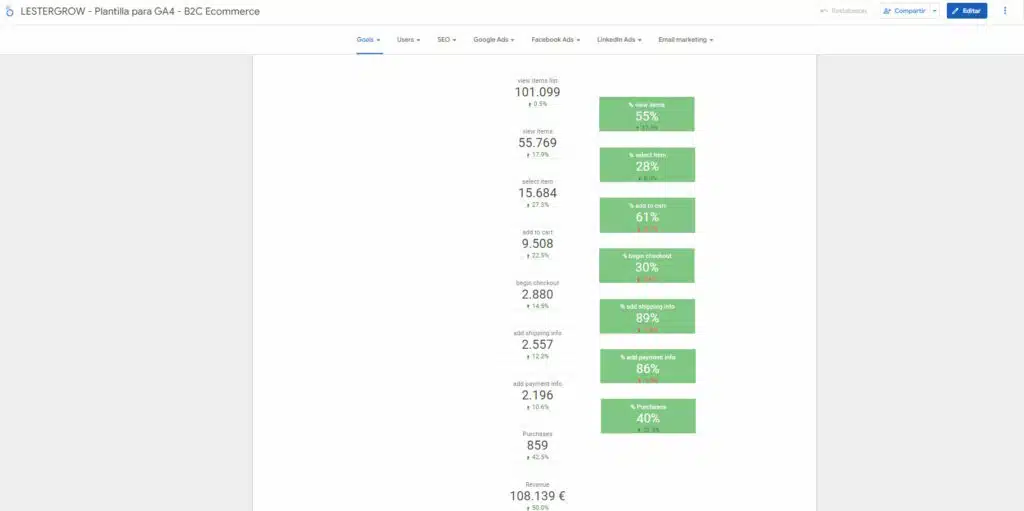This screenshot has width=1024, height=511.
Task: Click the % select item 28% scorecard
Action: (647, 165)
